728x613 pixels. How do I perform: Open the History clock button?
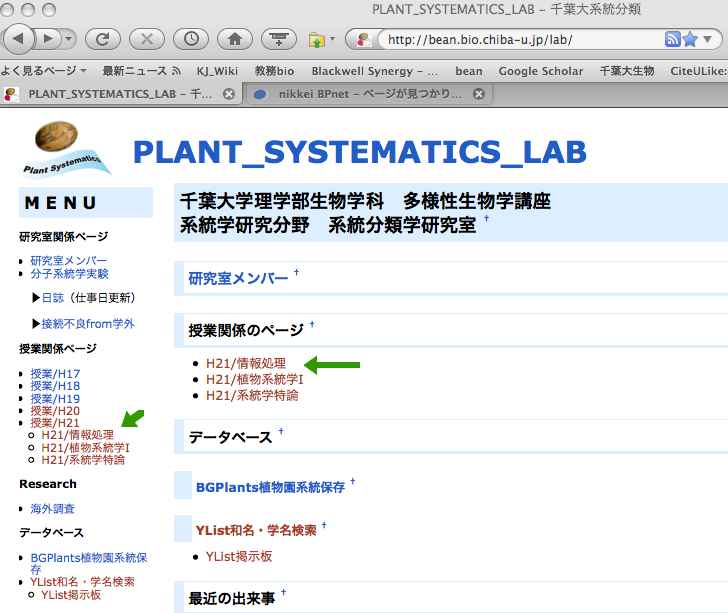click(191, 40)
